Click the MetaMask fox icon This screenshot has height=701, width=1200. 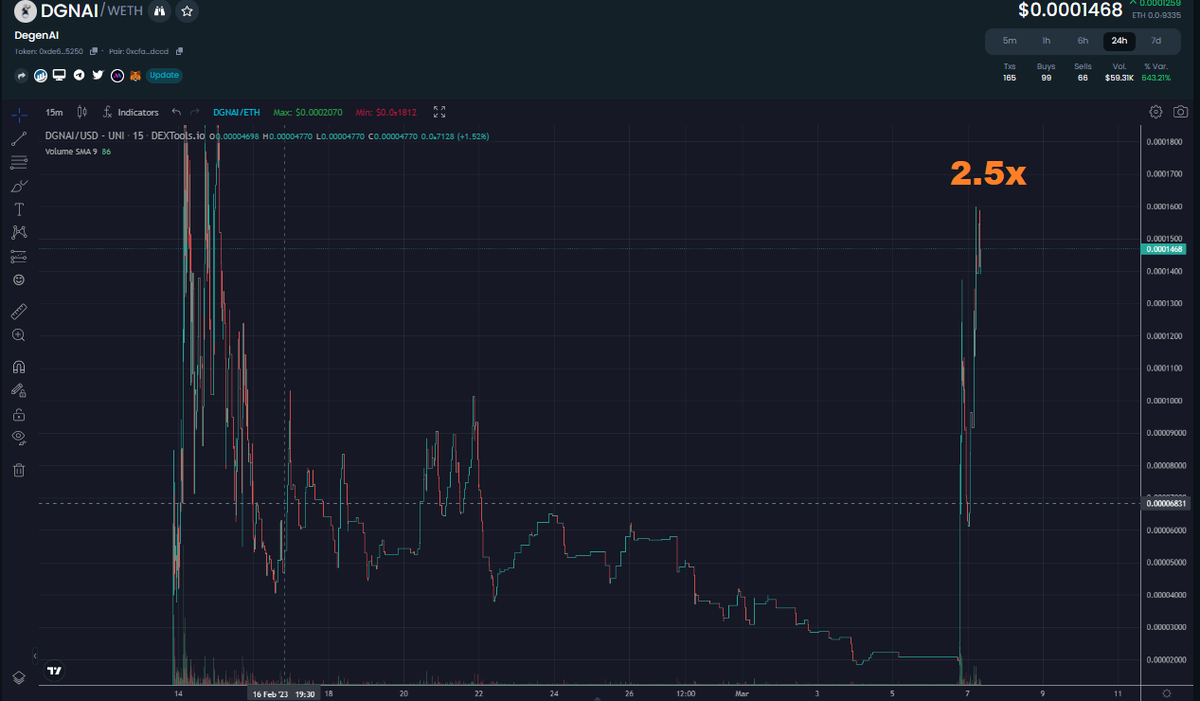point(135,75)
